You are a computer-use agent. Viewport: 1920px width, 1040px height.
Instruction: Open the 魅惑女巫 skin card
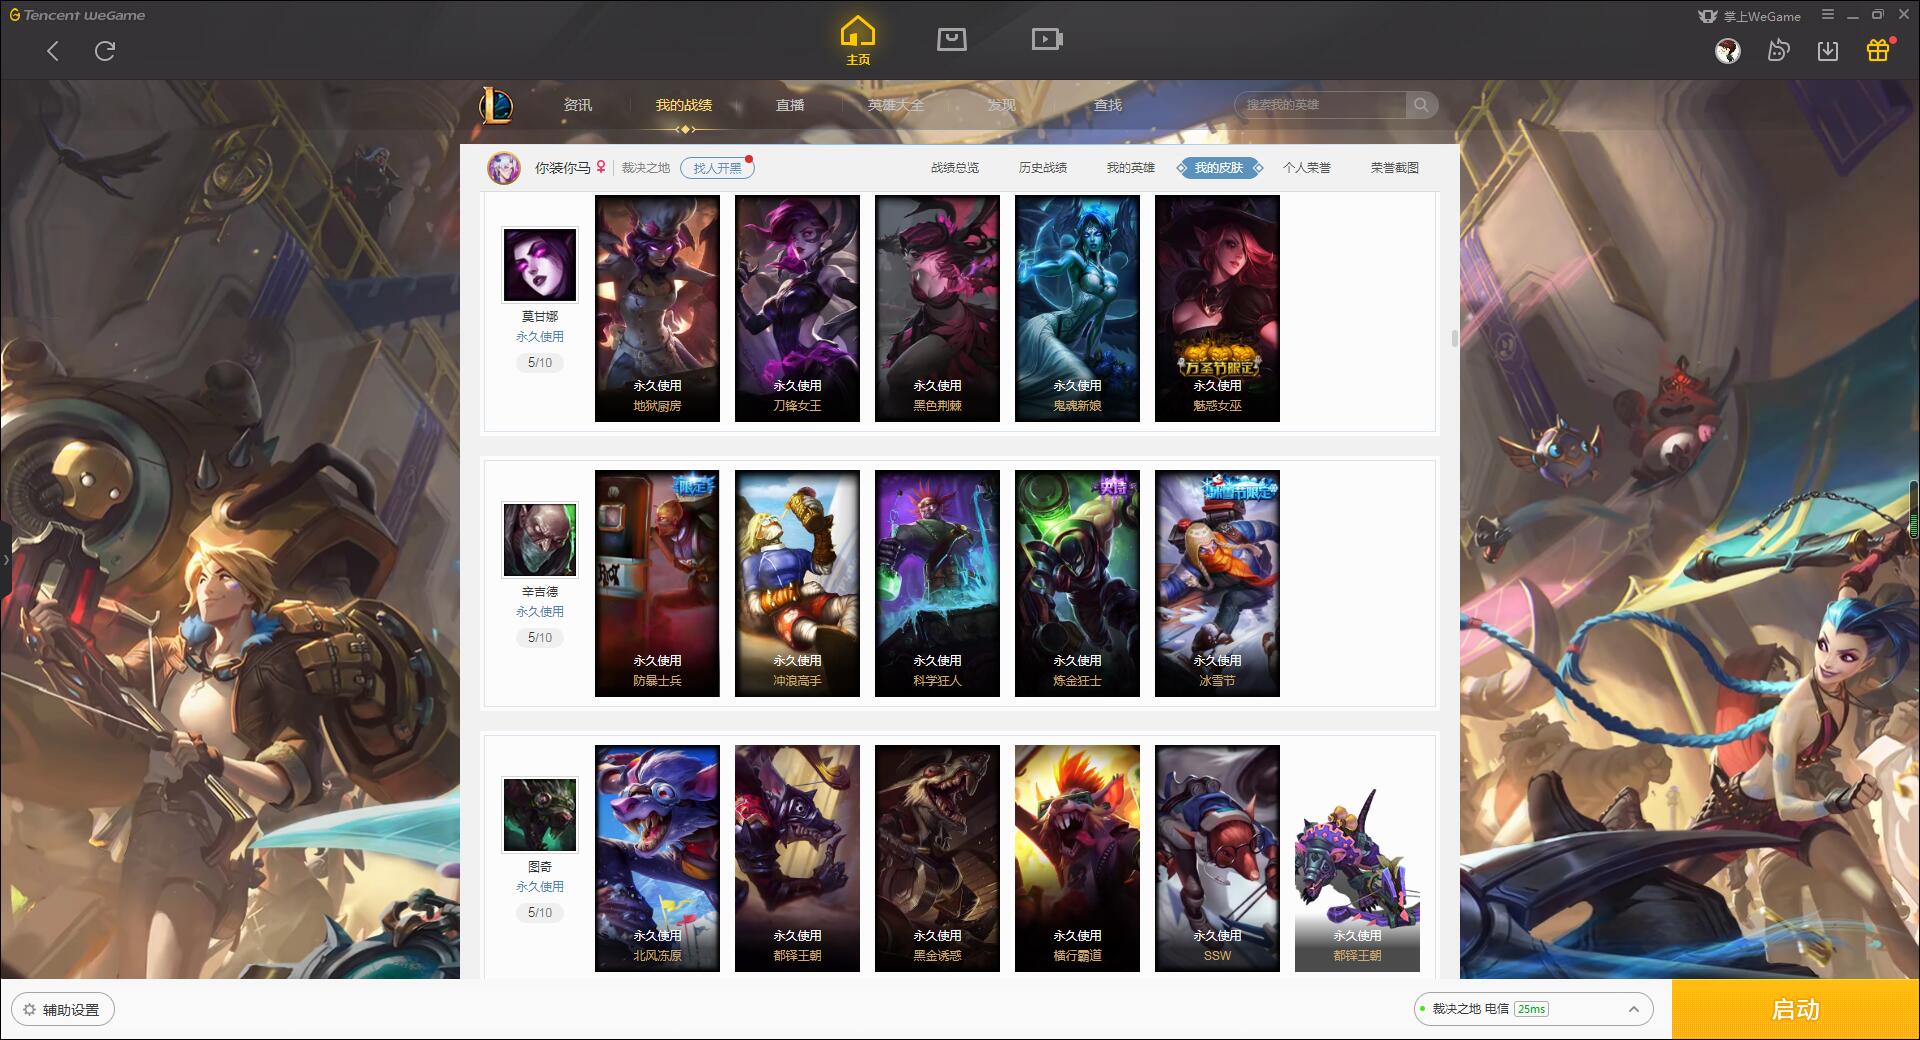(1217, 308)
